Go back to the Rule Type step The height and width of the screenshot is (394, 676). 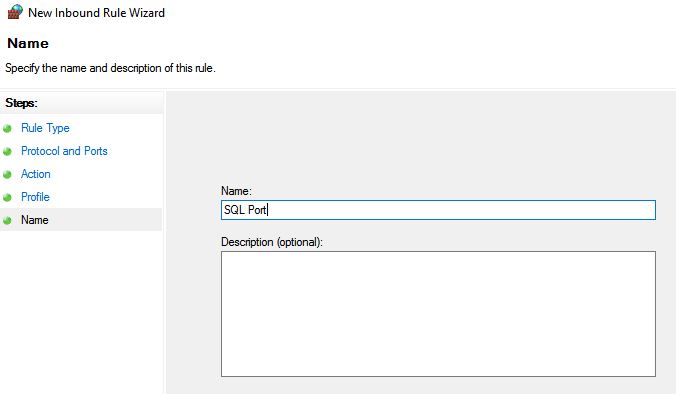tap(45, 128)
